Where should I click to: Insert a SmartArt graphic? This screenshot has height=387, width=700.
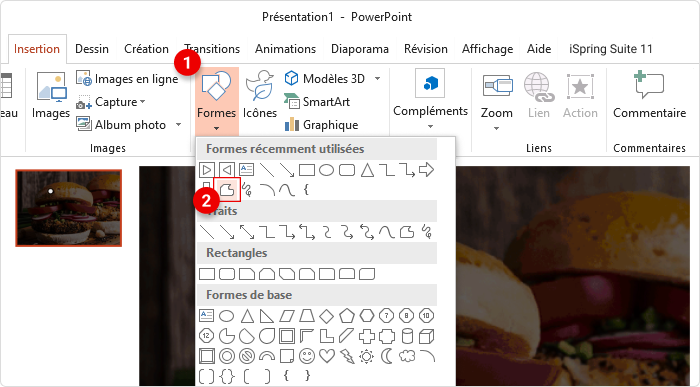(317, 102)
